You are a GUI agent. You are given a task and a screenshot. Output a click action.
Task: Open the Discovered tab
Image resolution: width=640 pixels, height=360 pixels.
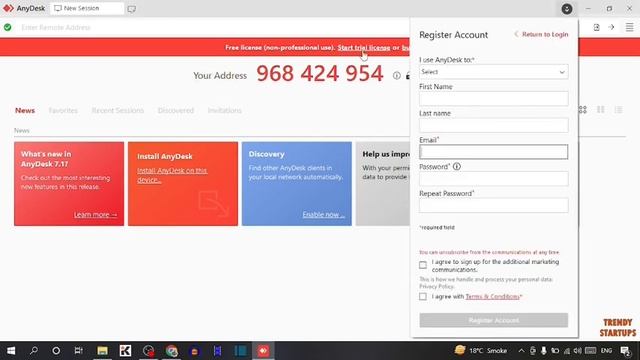176,111
